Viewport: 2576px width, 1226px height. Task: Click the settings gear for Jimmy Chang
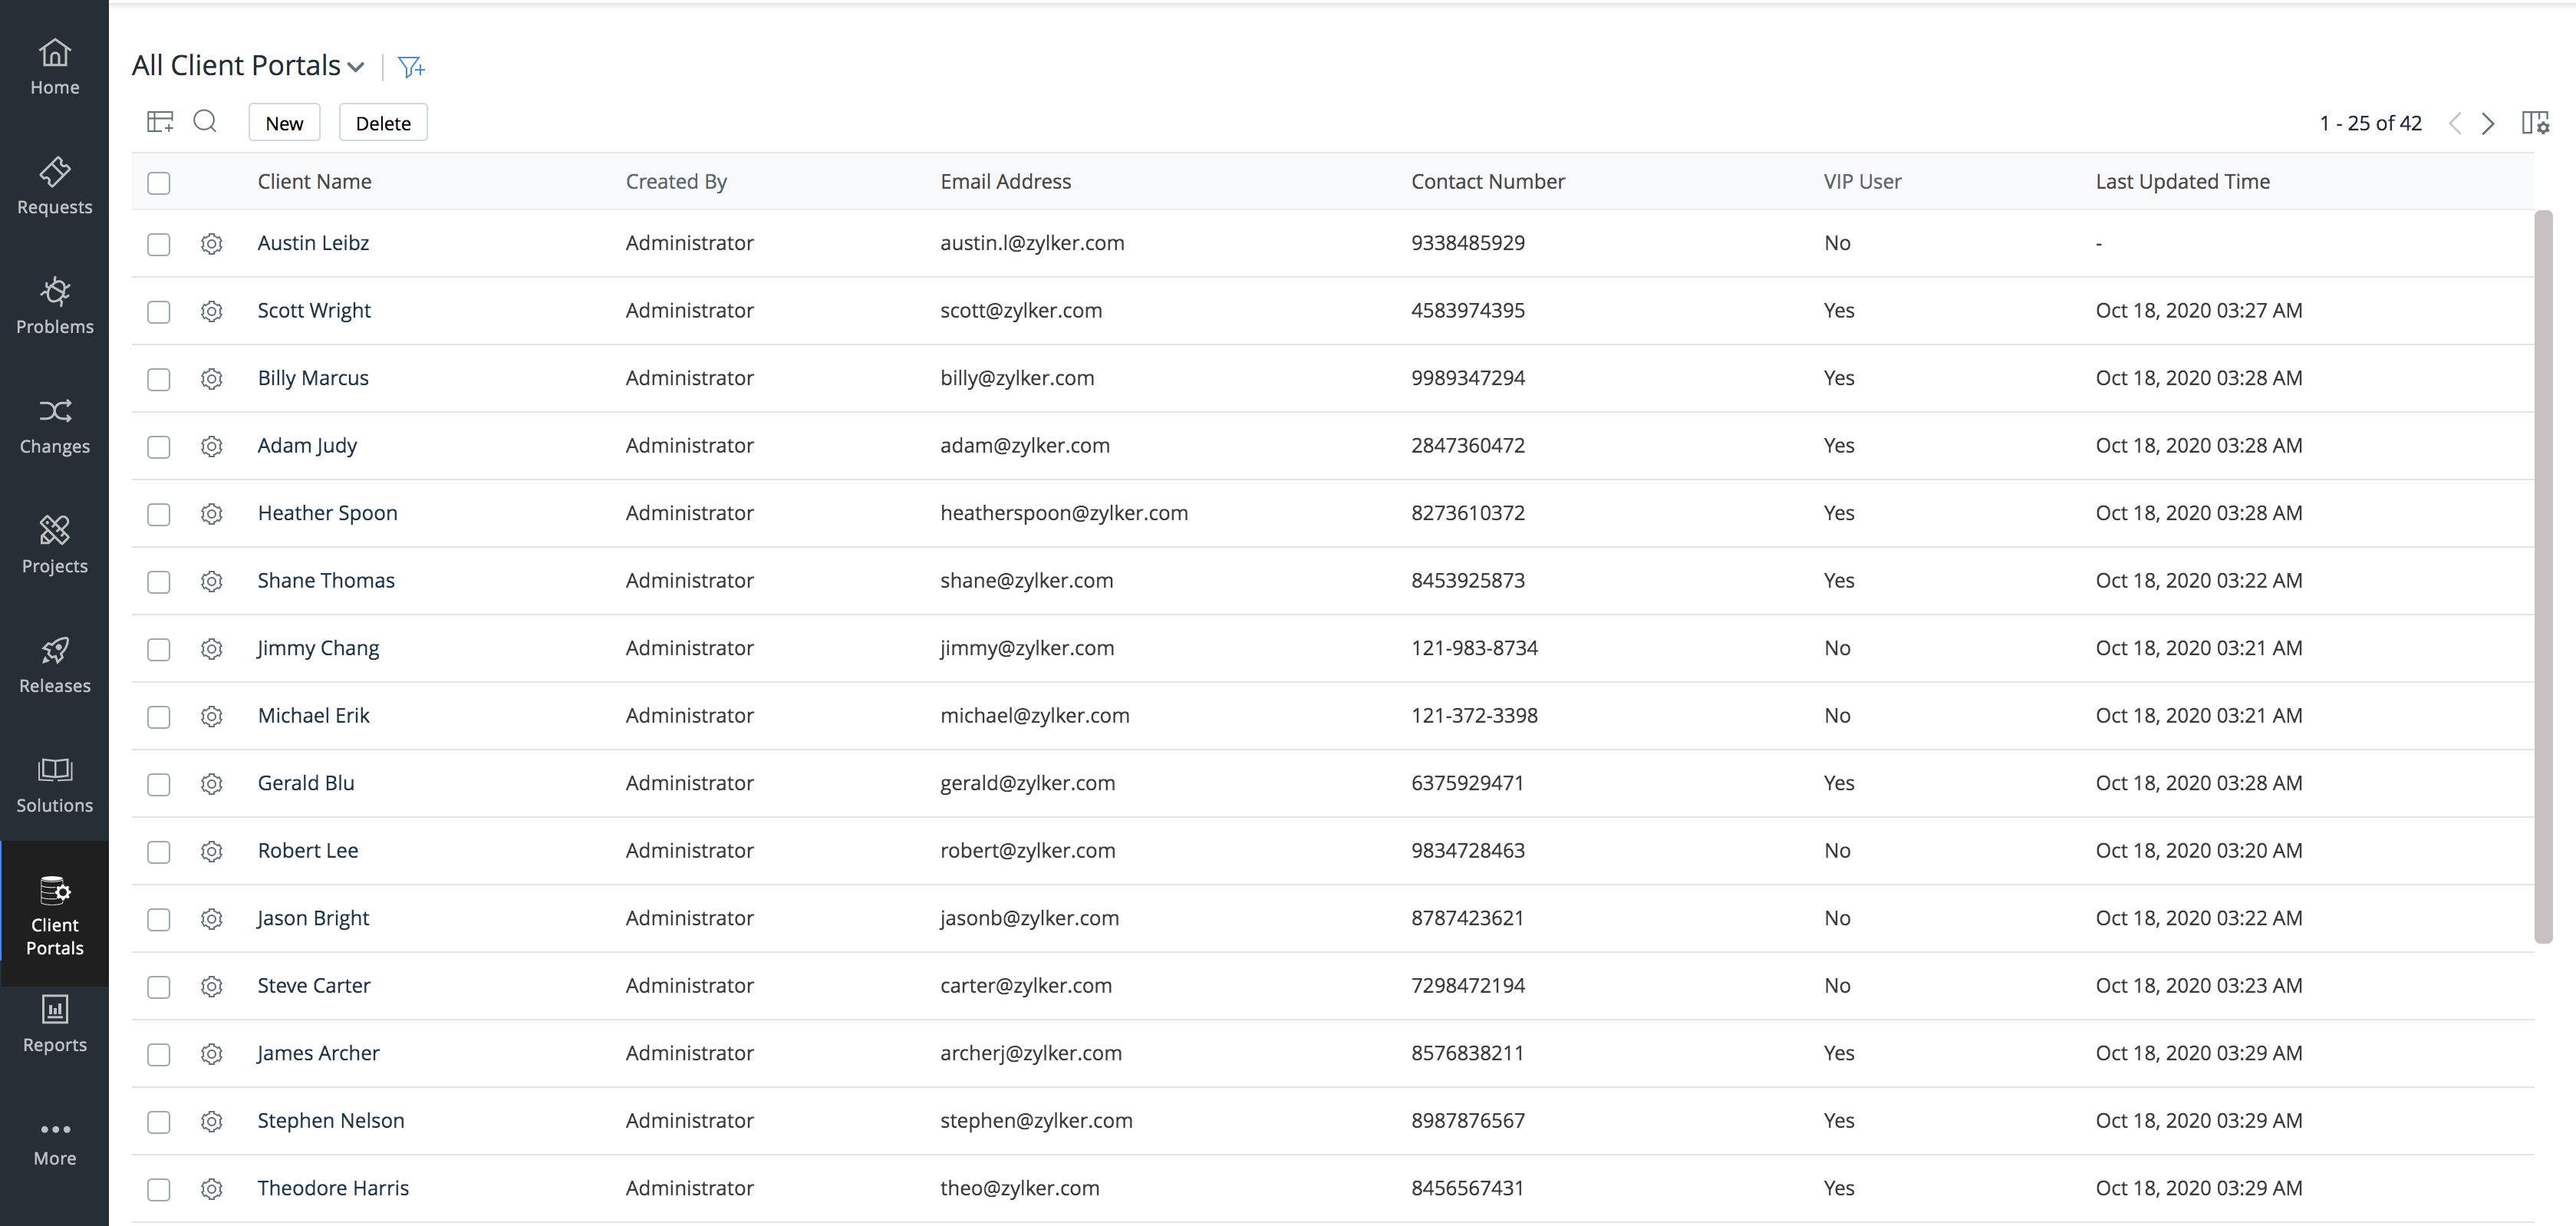click(211, 649)
